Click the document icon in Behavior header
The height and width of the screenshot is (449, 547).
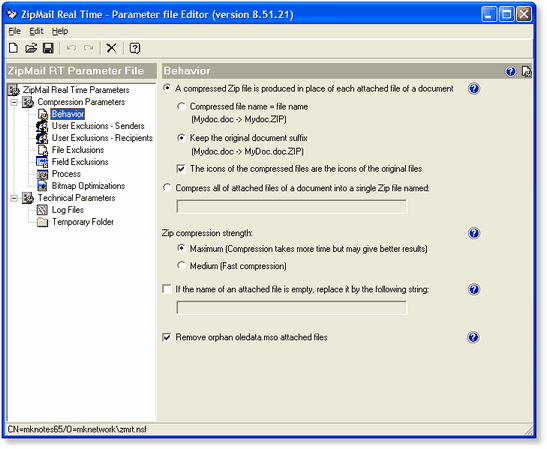pos(526,72)
